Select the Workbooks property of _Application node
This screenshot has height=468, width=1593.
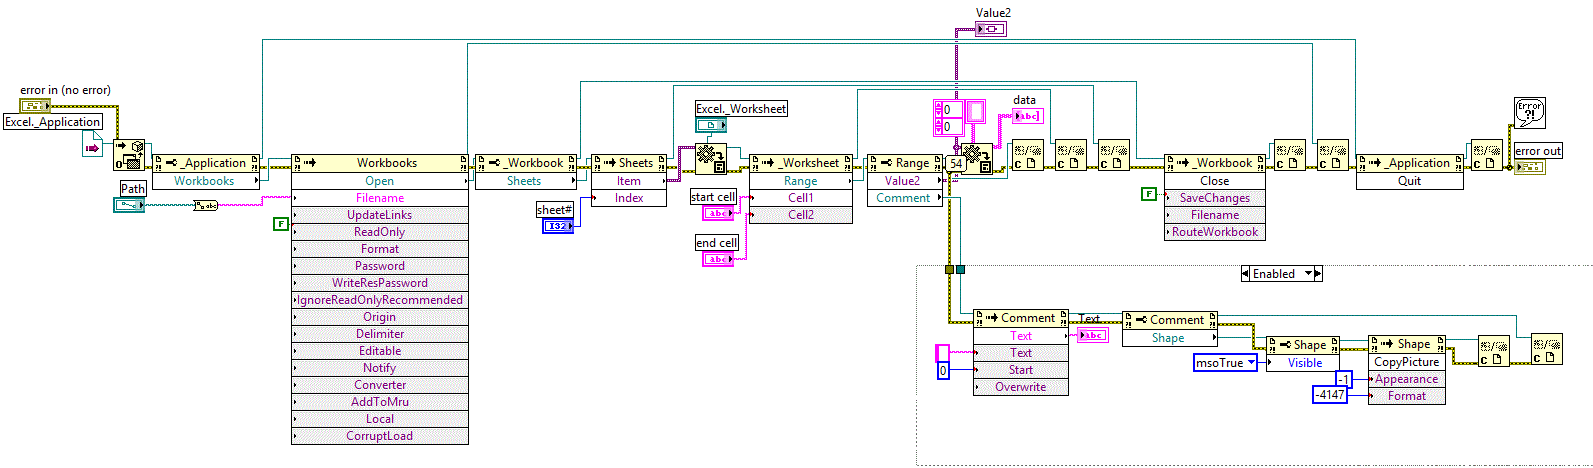[x=206, y=181]
